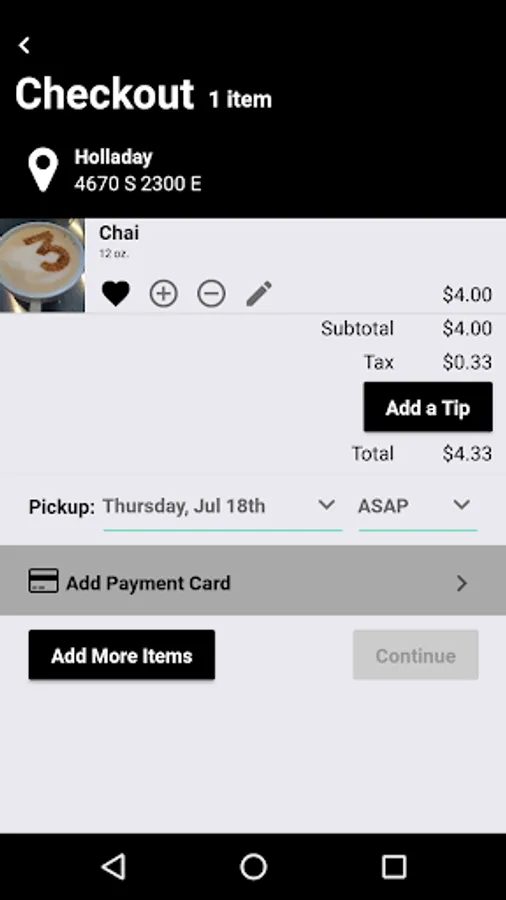The image size is (506, 900).
Task: Open recent apps with square button
Action: coord(394,866)
